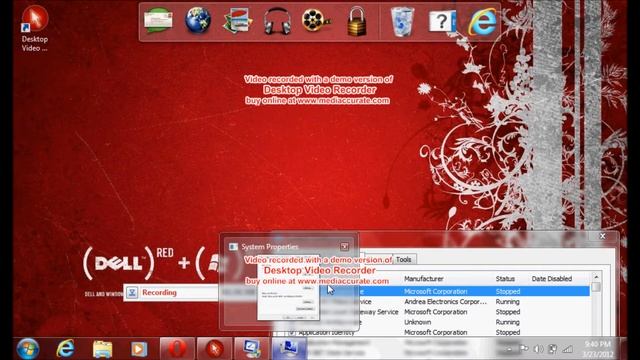This screenshot has height=360, width=640.
Task: Launch Internet Explorer from the dock
Action: [x=482, y=21]
